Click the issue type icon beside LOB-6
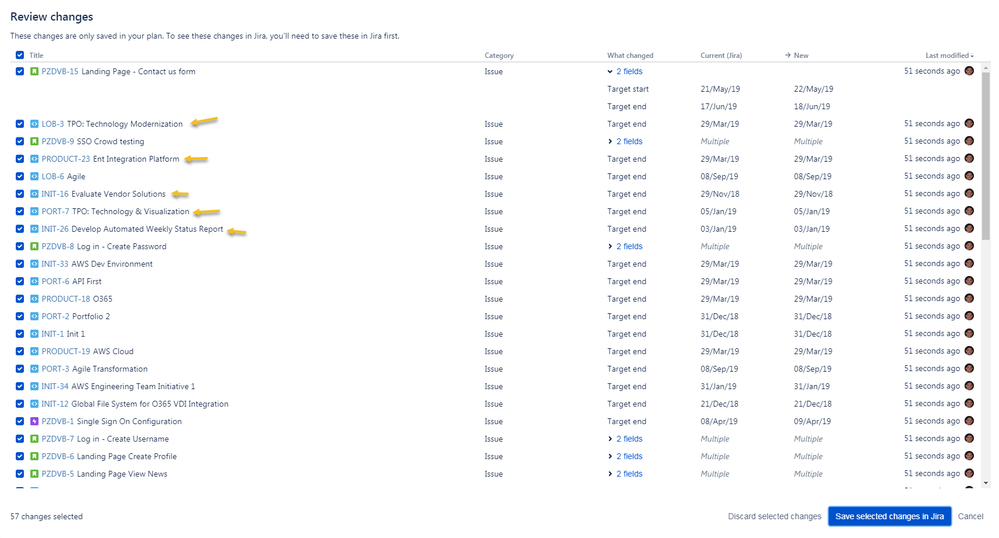Screen dimensions: 999x538 click(34, 177)
